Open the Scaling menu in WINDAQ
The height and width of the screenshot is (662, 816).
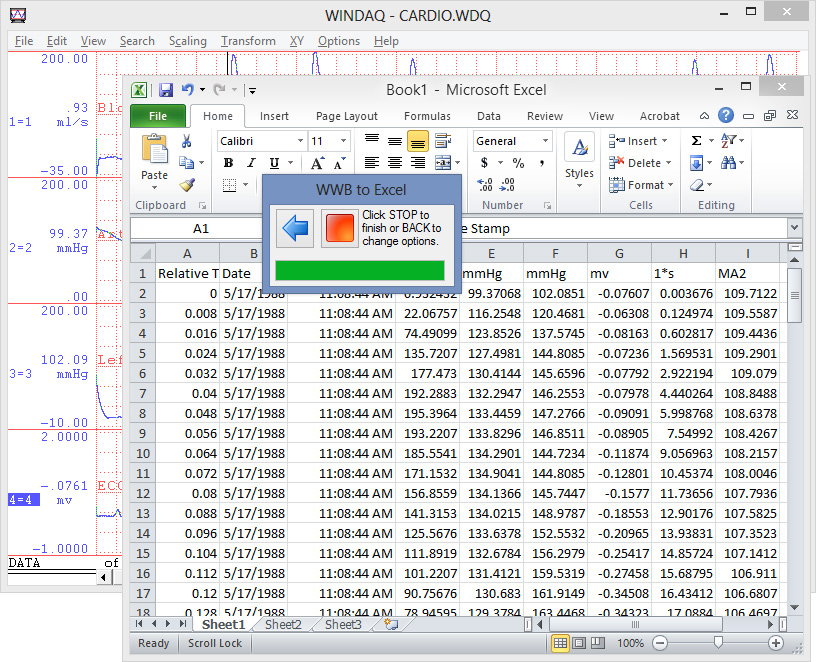click(187, 41)
